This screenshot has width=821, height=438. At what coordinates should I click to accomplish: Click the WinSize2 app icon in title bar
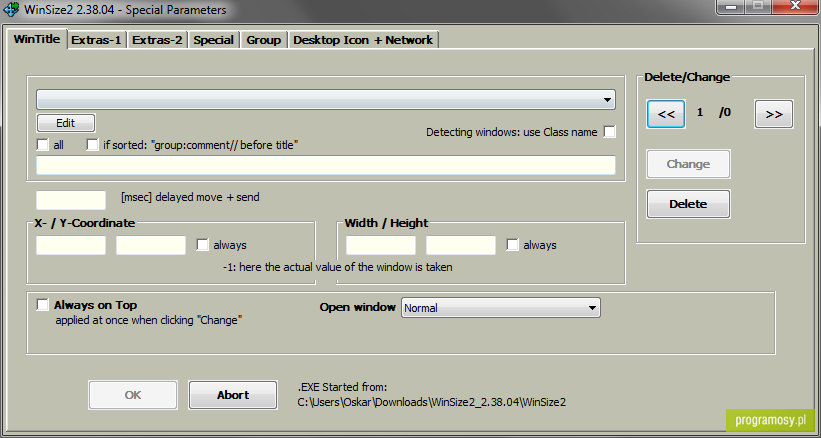[x=11, y=9]
